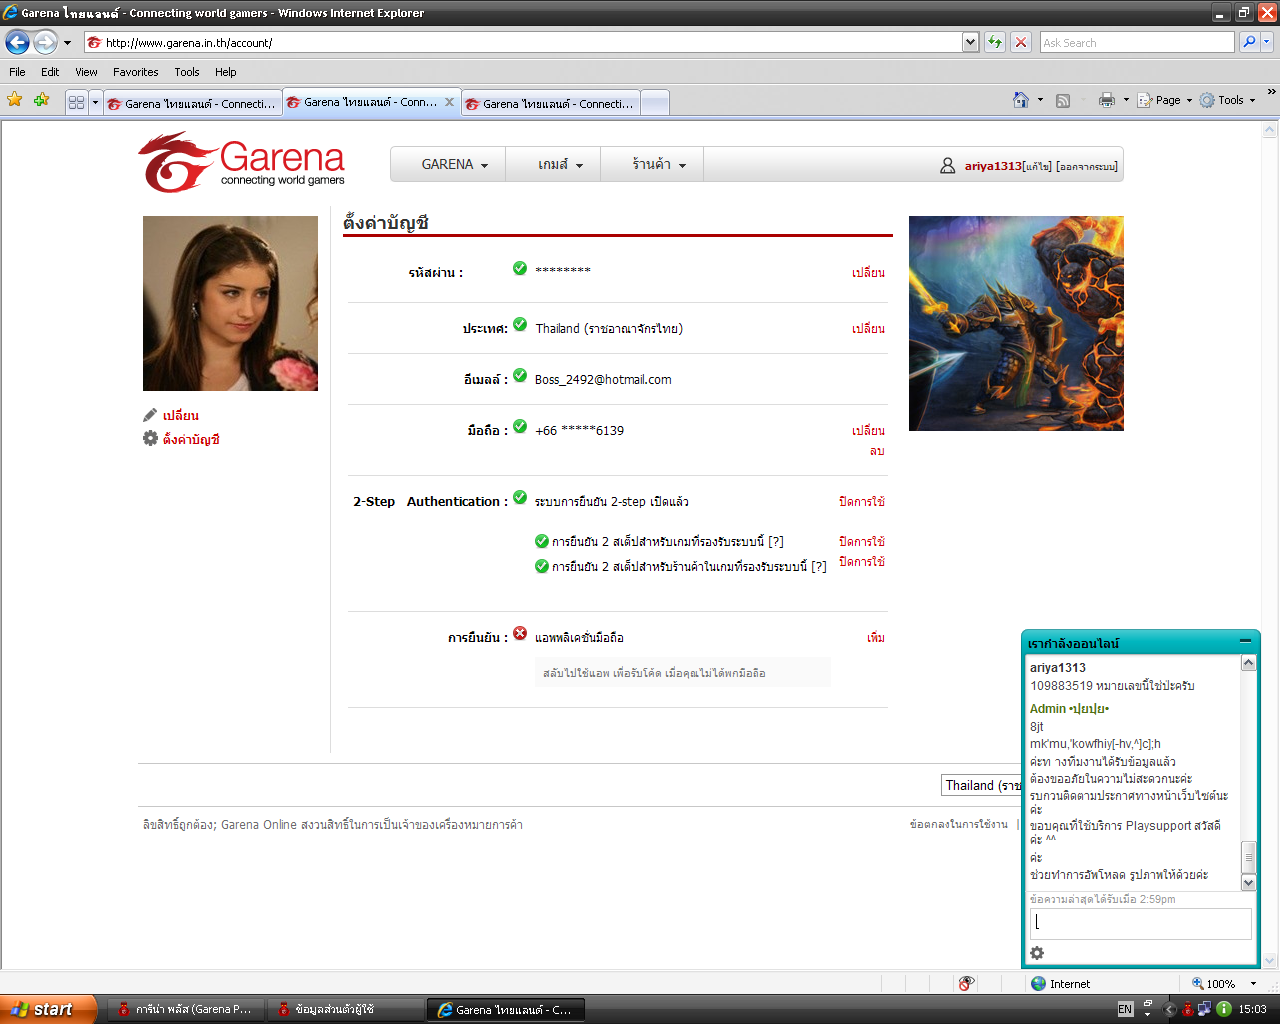Click the EN language bar indicator
Viewport: 1280px width, 1024px height.
(x=1125, y=1009)
